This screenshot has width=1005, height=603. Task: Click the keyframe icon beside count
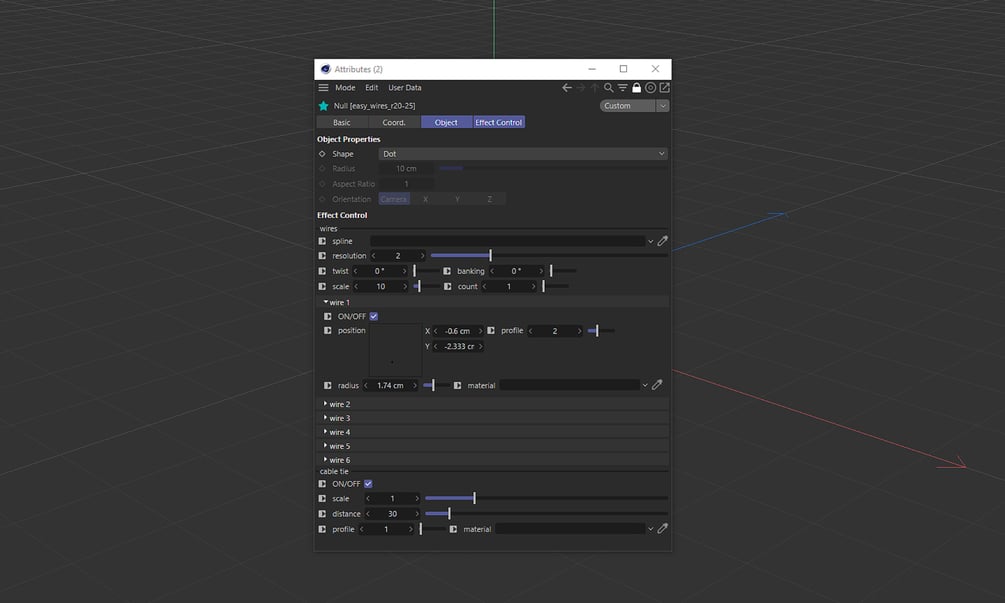point(447,286)
